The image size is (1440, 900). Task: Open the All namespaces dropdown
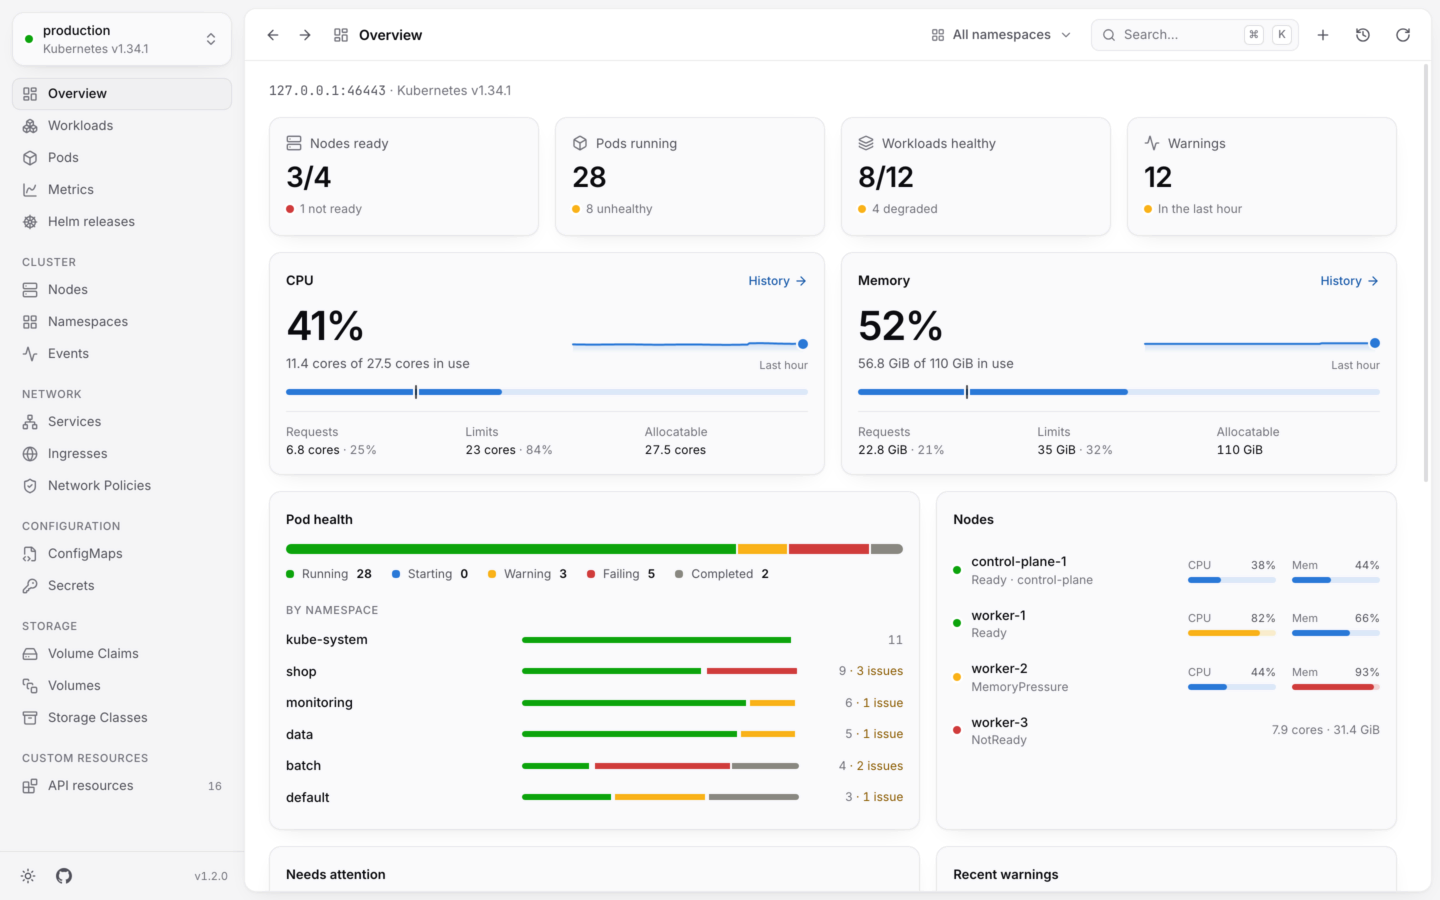point(1001,35)
